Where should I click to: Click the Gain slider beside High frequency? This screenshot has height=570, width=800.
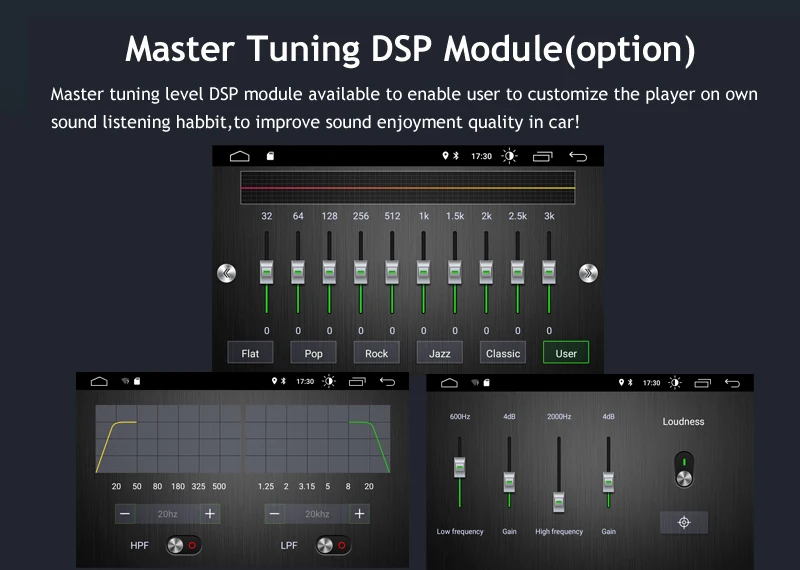(x=608, y=482)
